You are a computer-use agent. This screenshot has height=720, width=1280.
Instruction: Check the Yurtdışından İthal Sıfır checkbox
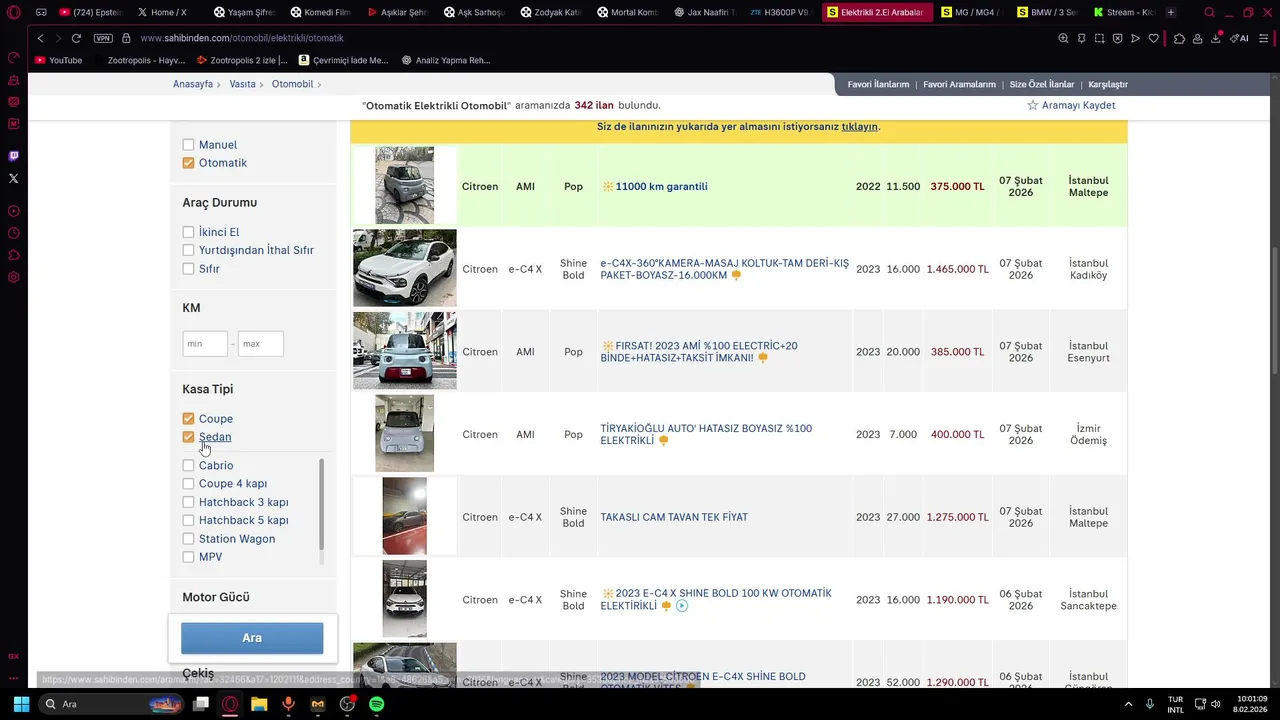pos(188,250)
